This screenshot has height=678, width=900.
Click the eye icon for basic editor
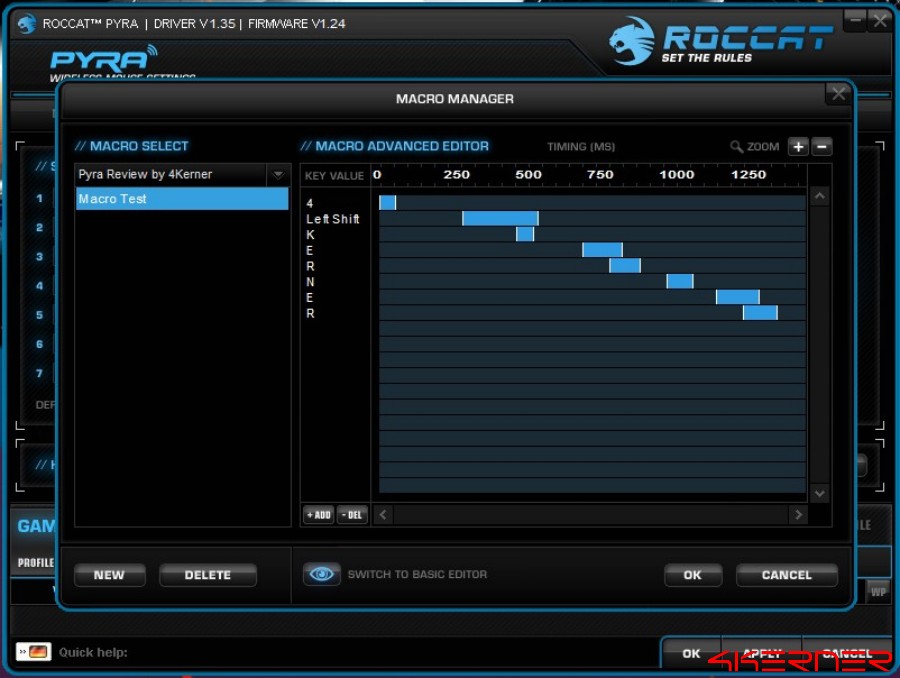pos(321,574)
